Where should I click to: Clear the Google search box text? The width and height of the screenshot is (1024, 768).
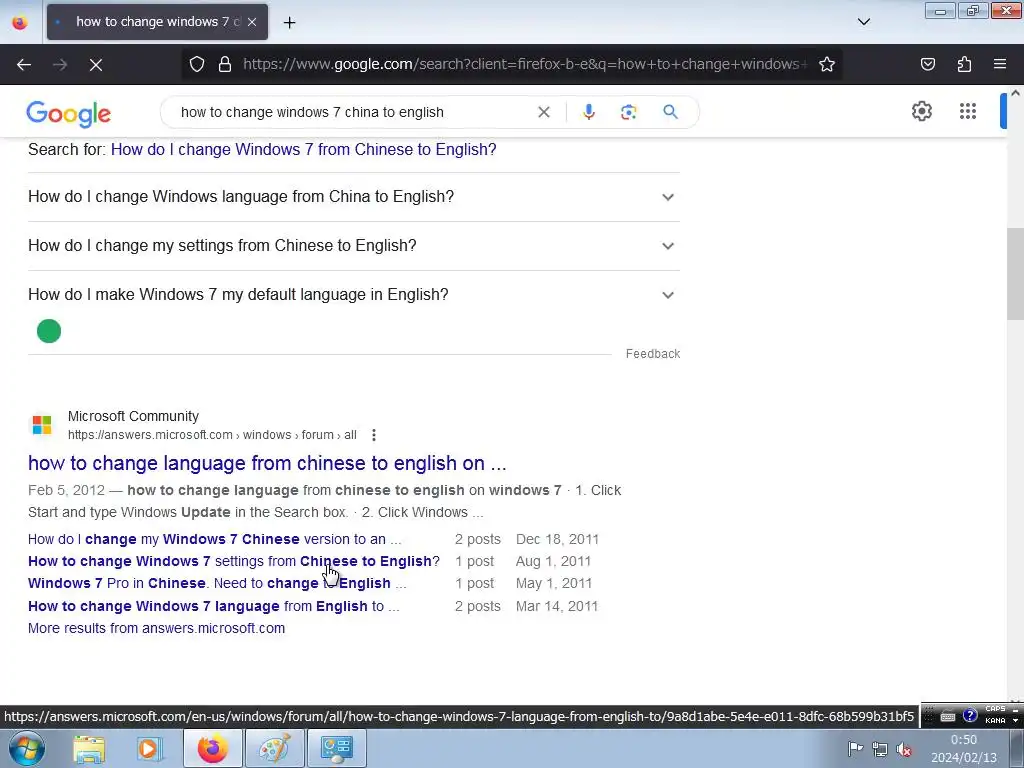pyautogui.click(x=543, y=112)
